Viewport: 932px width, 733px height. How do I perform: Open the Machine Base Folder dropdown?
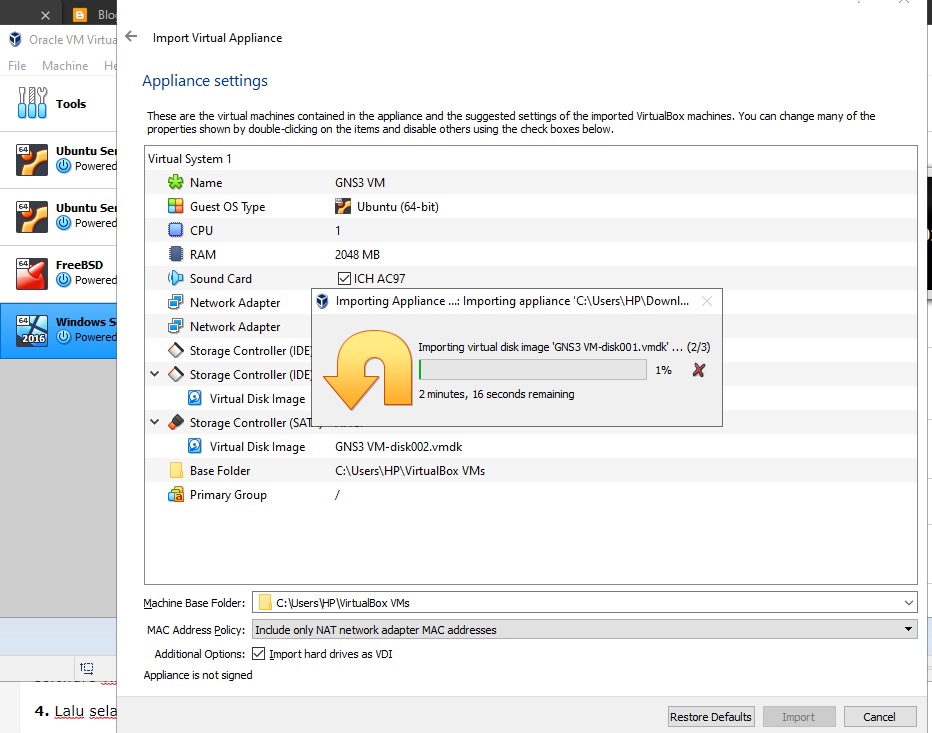tap(908, 603)
